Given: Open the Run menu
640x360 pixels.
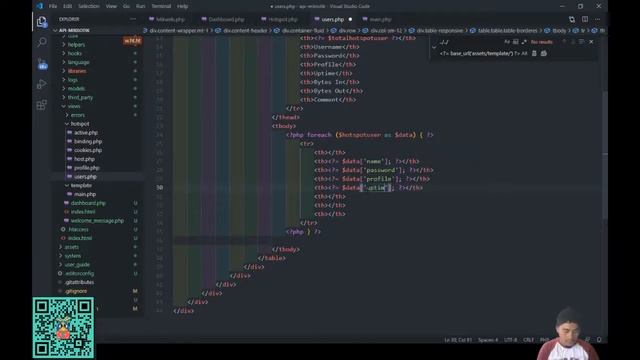Looking at the screenshot, I should (140, 6).
